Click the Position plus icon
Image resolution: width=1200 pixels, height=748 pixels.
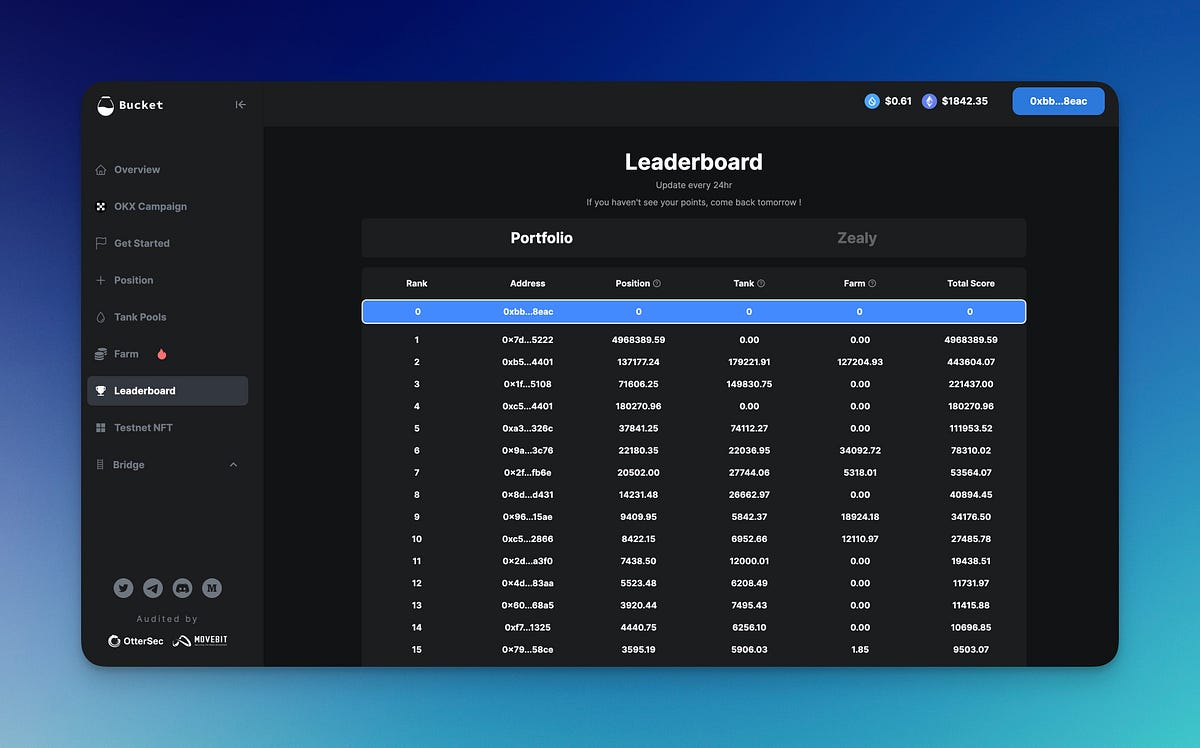[101, 280]
